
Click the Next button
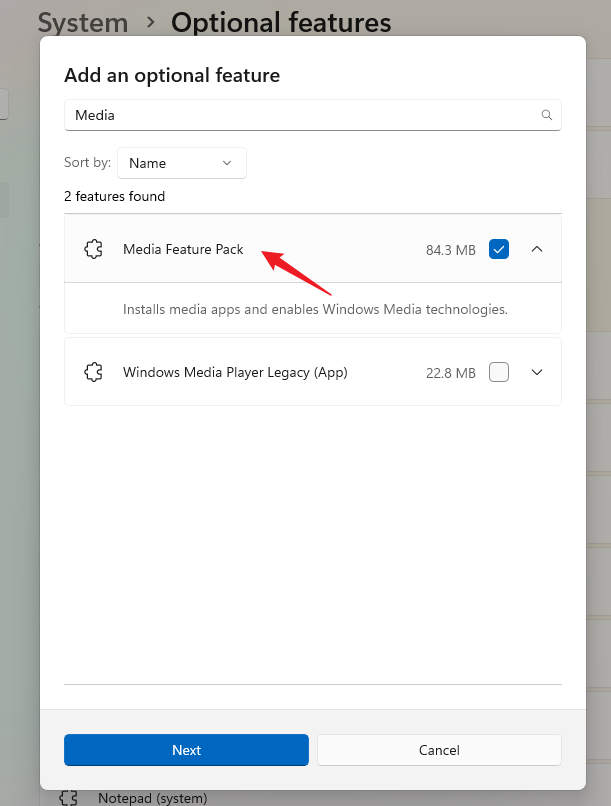187,750
